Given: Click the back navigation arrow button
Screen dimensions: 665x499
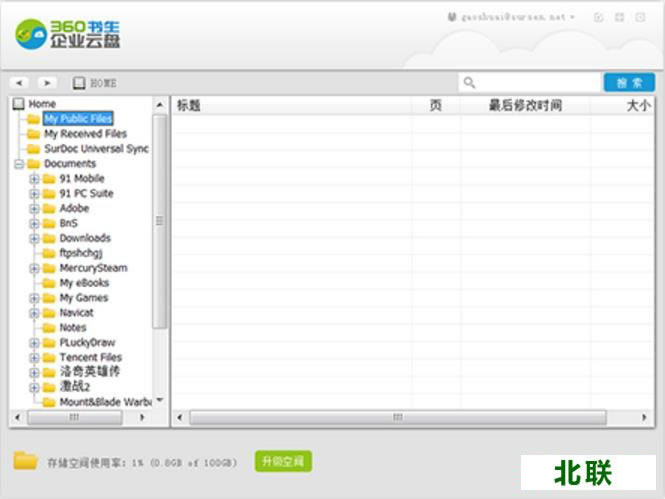Looking at the screenshot, I should 18,83.
